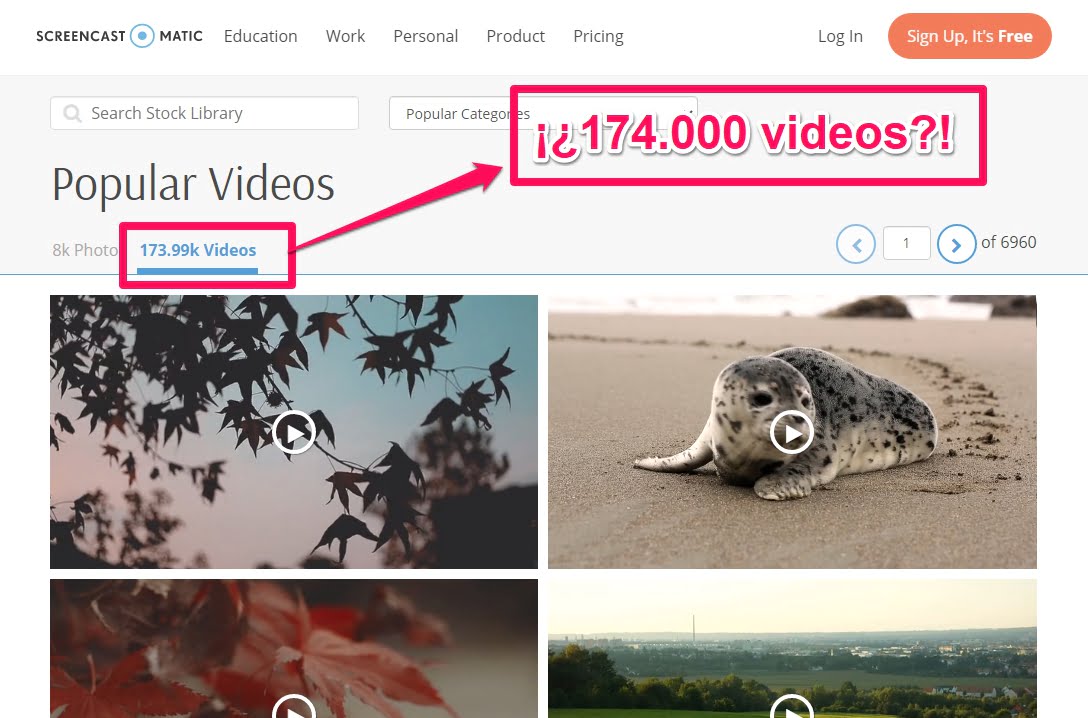The image size is (1088, 718).
Task: Open the Screencast-O-Matic logo home link
Action: pos(119,35)
